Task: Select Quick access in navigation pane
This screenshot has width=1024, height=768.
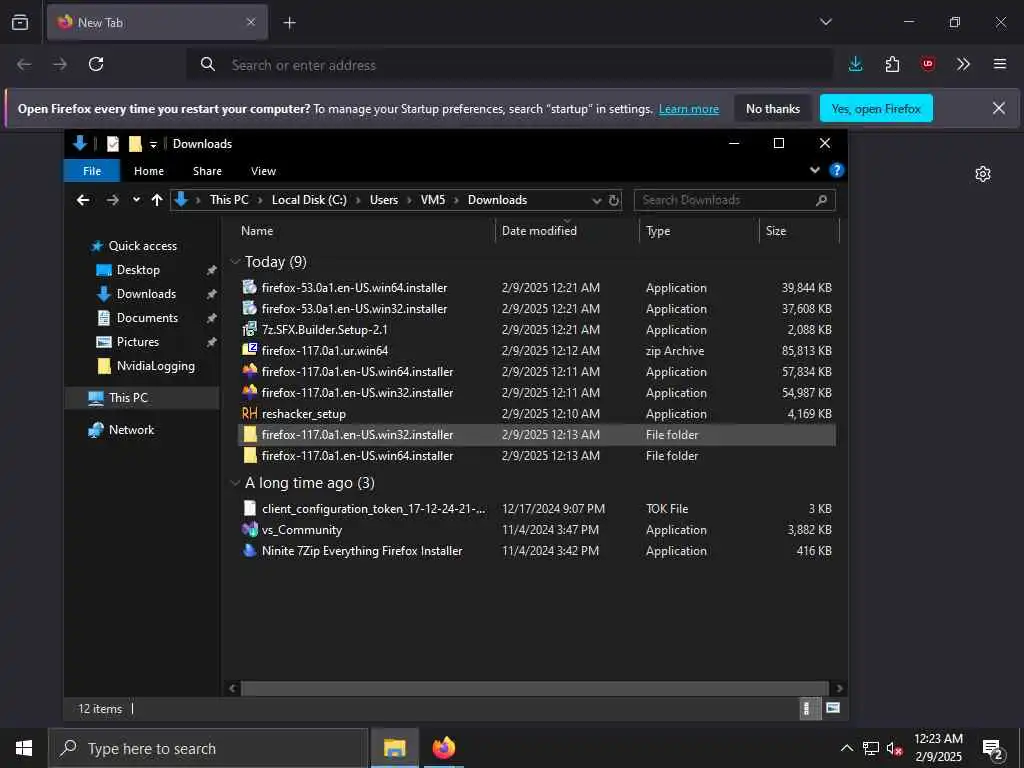Action: pos(142,246)
